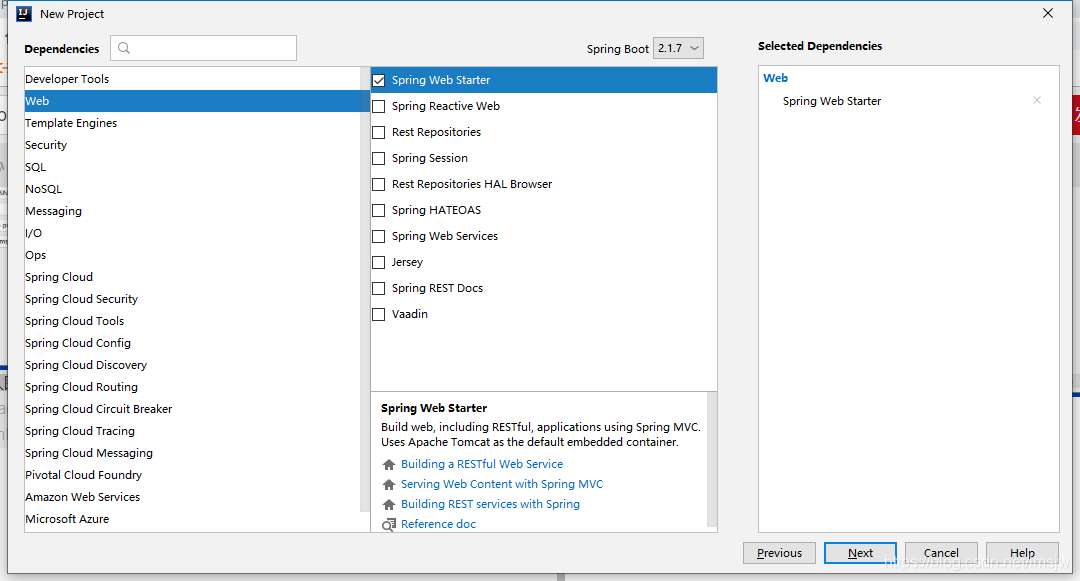The width and height of the screenshot is (1080, 581).
Task: Click the Help button
Action: pyautogui.click(x=1022, y=553)
